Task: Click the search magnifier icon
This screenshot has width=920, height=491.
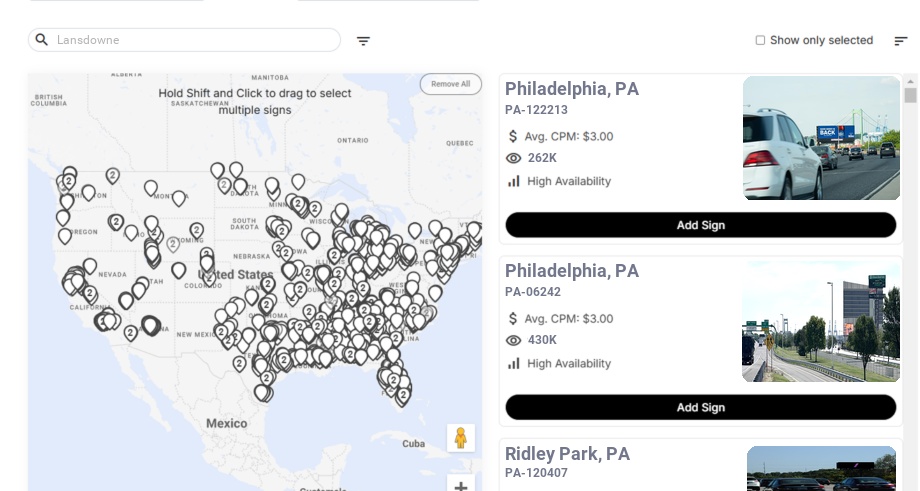Action: point(42,40)
